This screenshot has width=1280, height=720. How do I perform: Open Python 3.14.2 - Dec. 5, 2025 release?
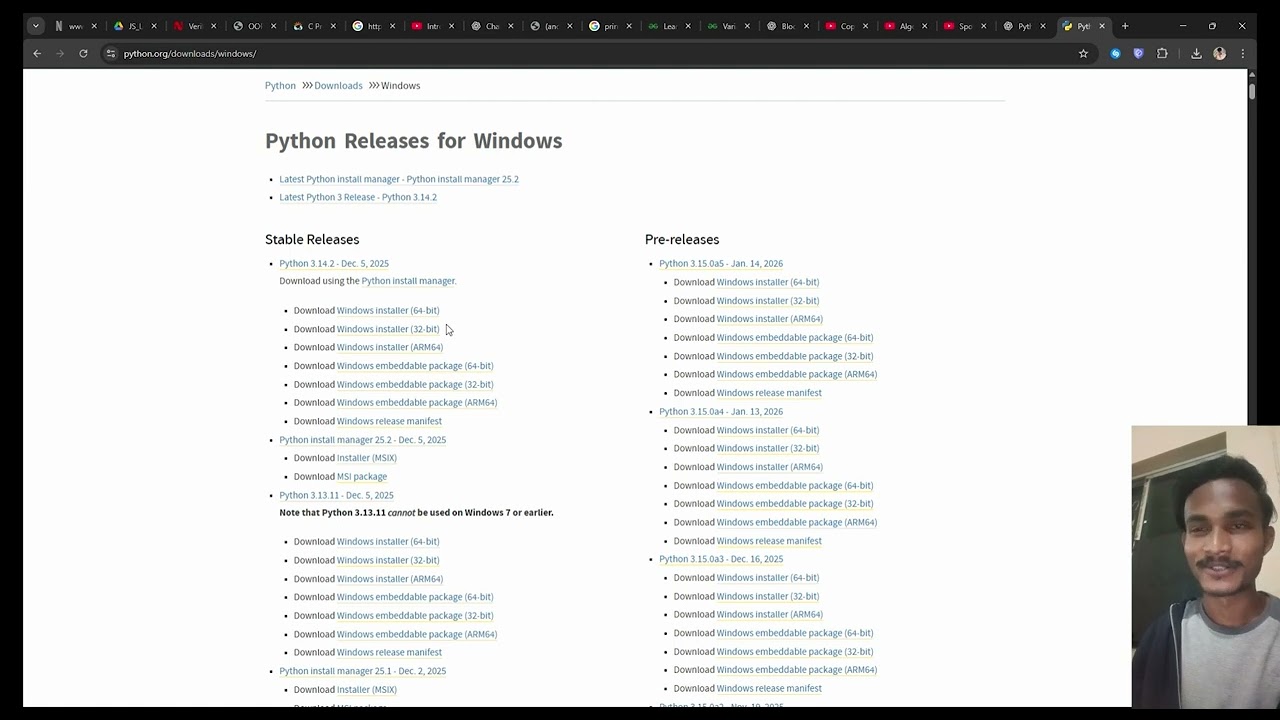coord(334,264)
